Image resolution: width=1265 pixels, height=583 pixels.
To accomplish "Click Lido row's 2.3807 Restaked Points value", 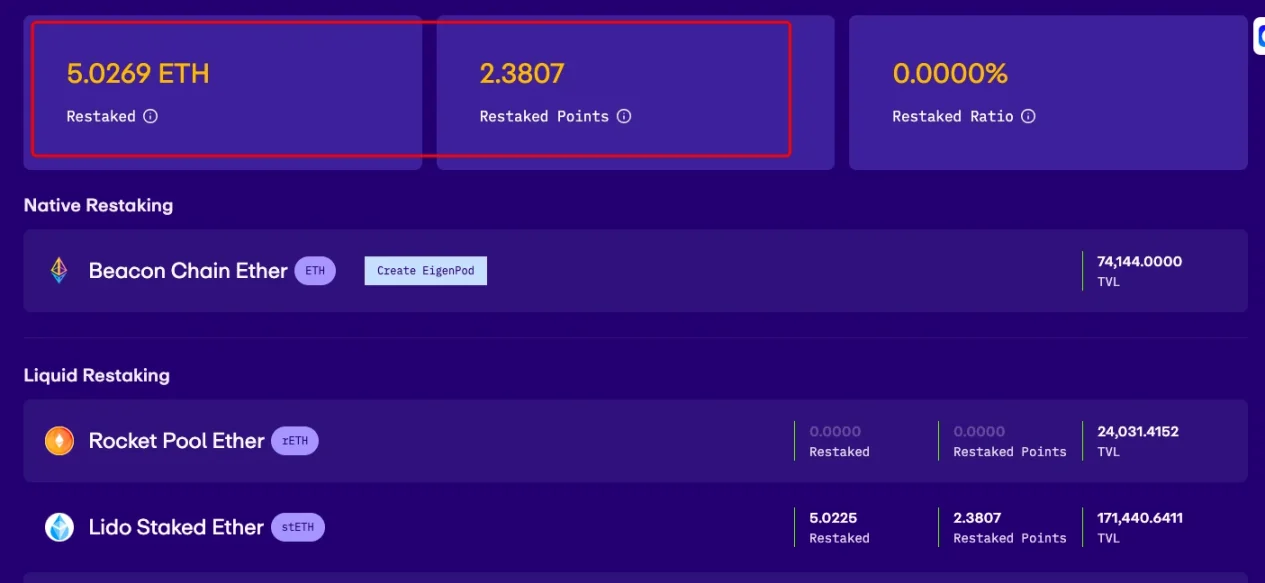I will point(977,518).
